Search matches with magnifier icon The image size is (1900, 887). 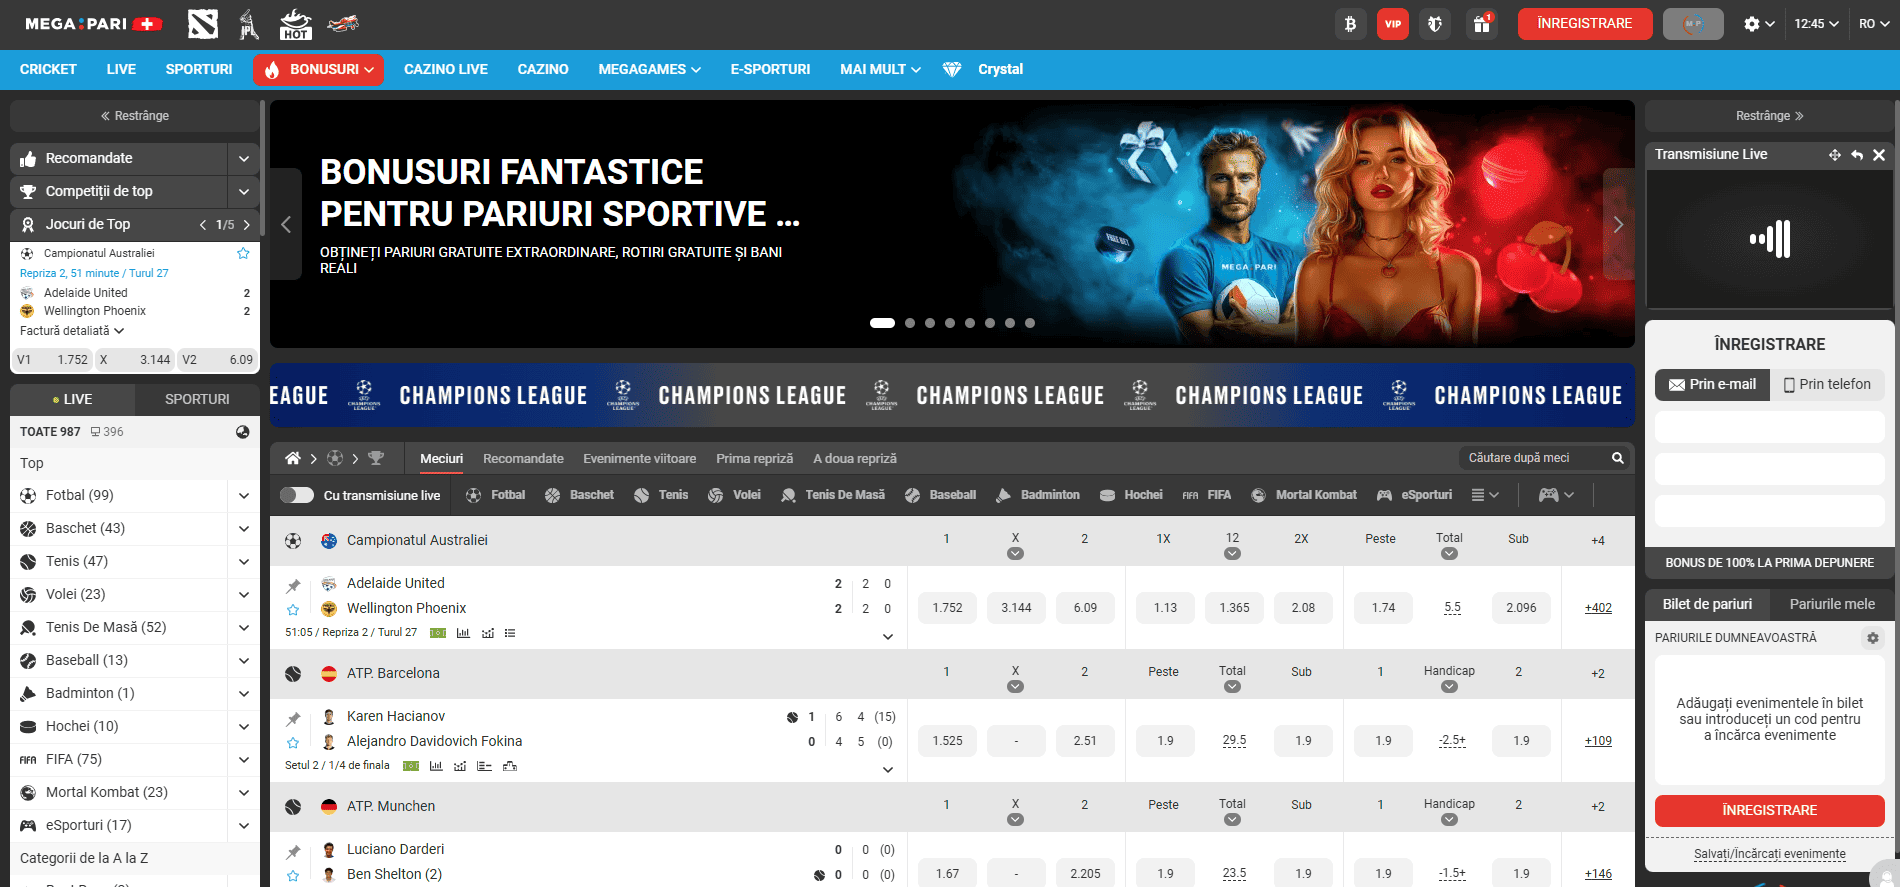tap(1617, 458)
